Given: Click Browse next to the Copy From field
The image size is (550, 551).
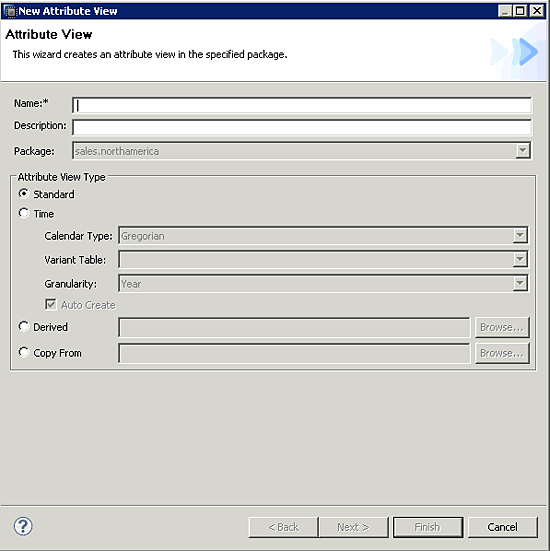Looking at the screenshot, I should pos(502,353).
